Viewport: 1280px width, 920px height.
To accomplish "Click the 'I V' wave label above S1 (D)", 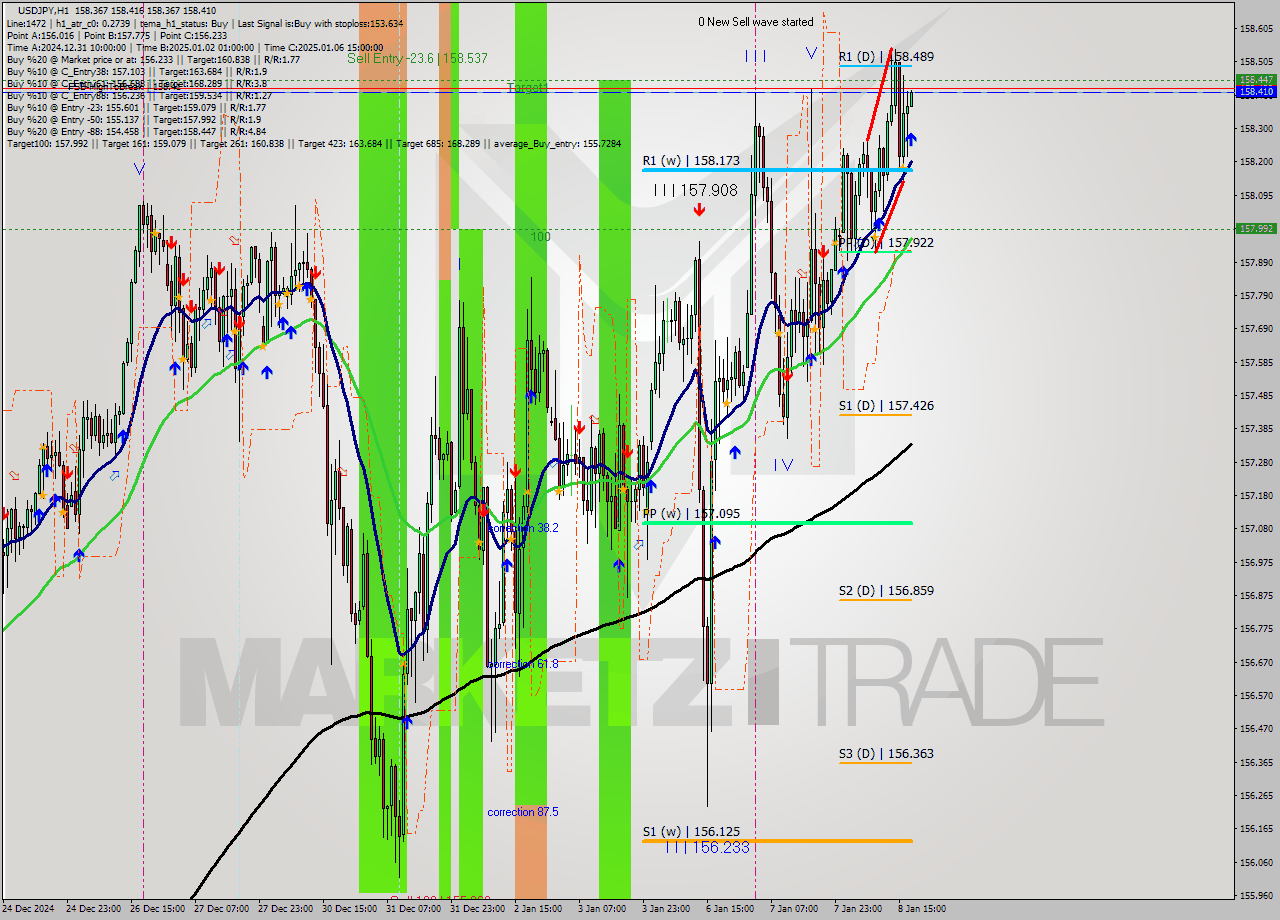I will [x=783, y=464].
